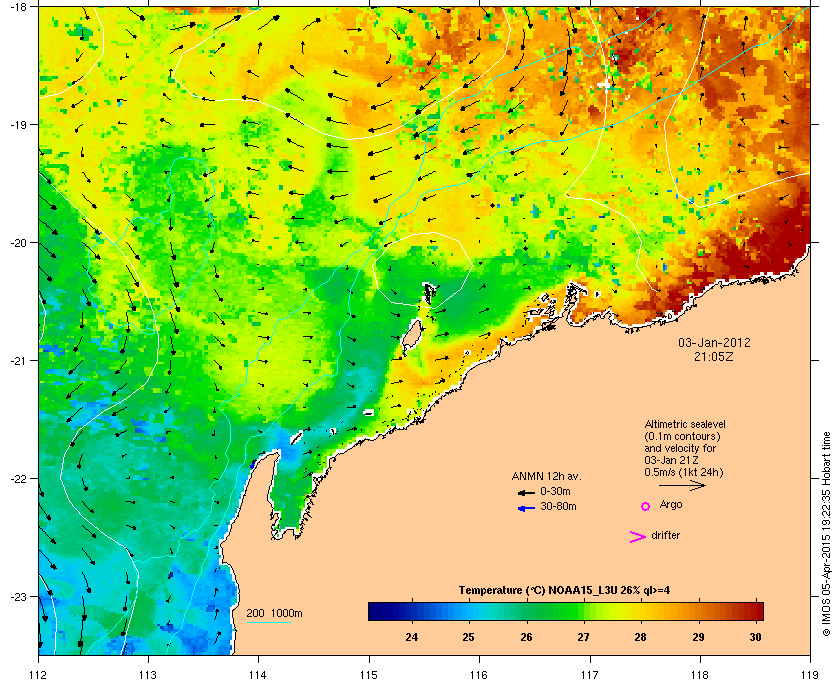Viewport: 840px width, 680px height.
Task: Click the time text 21:05Z
Action: [x=714, y=356]
